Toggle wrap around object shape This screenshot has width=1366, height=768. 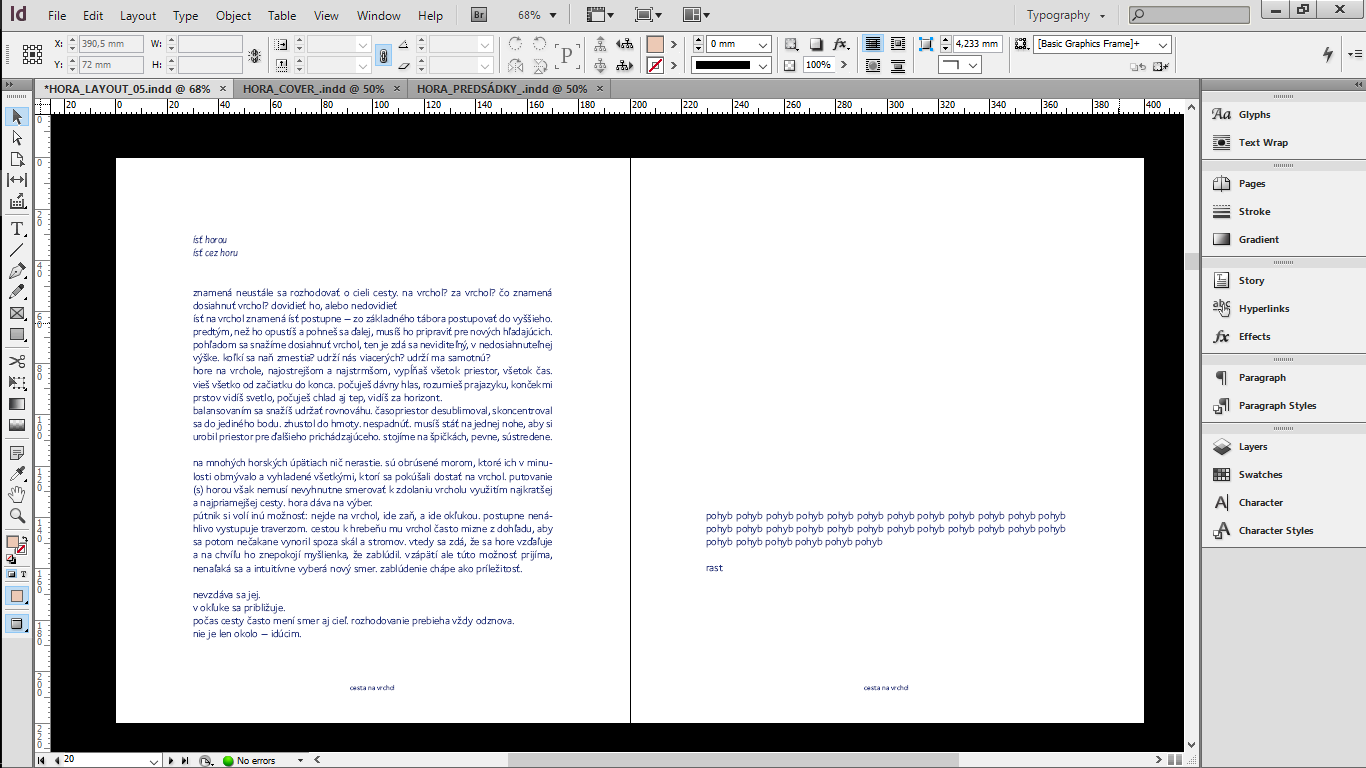tap(873, 66)
